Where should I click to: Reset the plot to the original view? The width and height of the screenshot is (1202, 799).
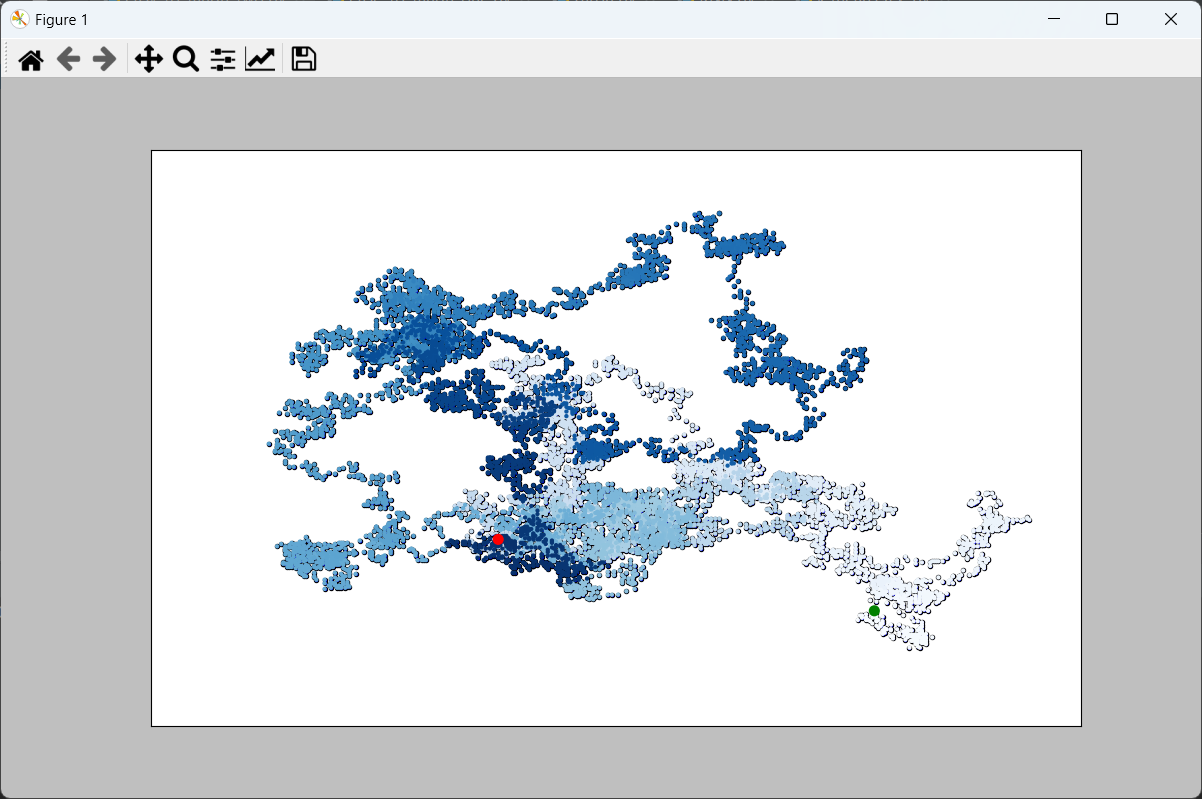coord(31,60)
